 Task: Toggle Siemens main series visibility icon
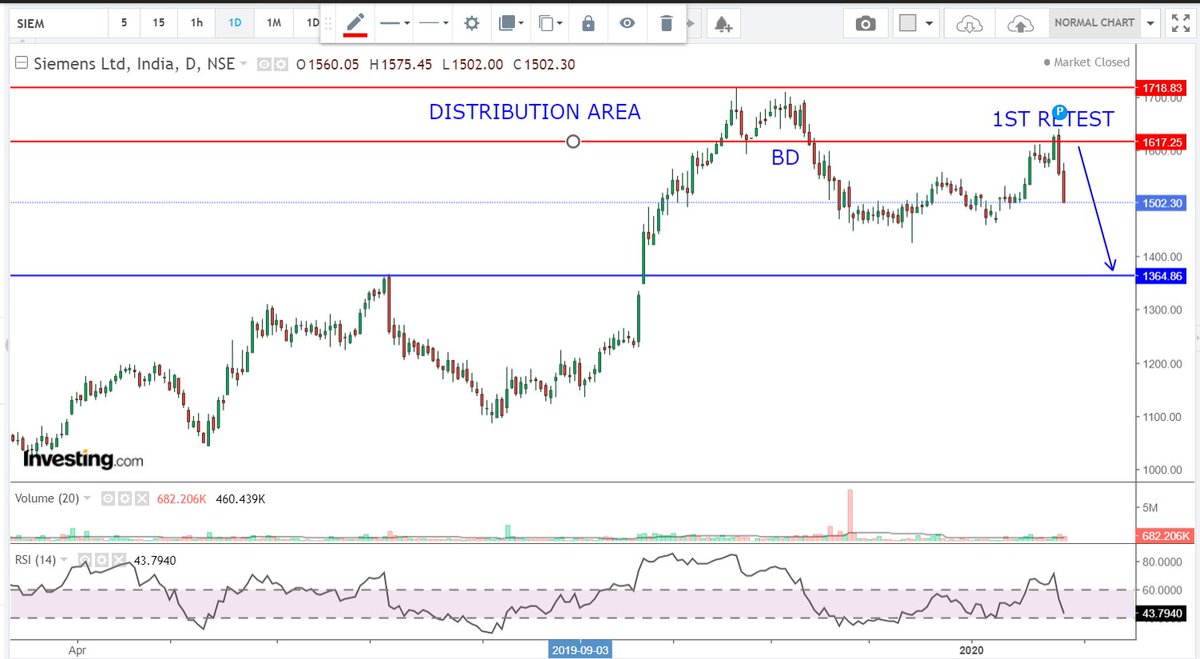(x=264, y=64)
